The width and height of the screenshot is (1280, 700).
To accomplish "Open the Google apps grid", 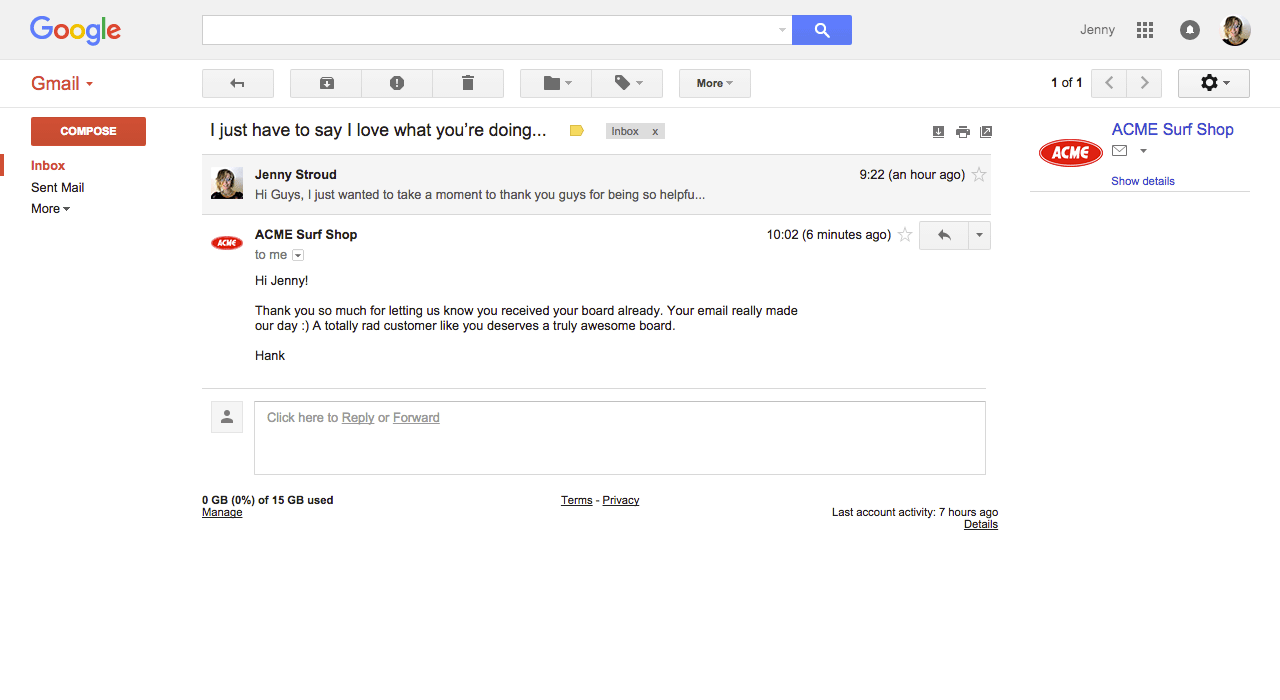I will point(1145,30).
